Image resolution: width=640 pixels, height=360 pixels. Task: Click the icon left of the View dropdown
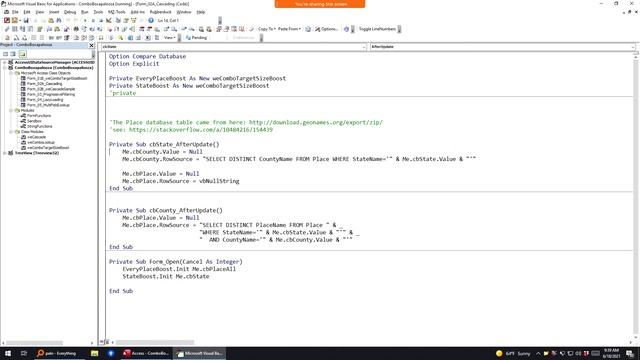157,38
